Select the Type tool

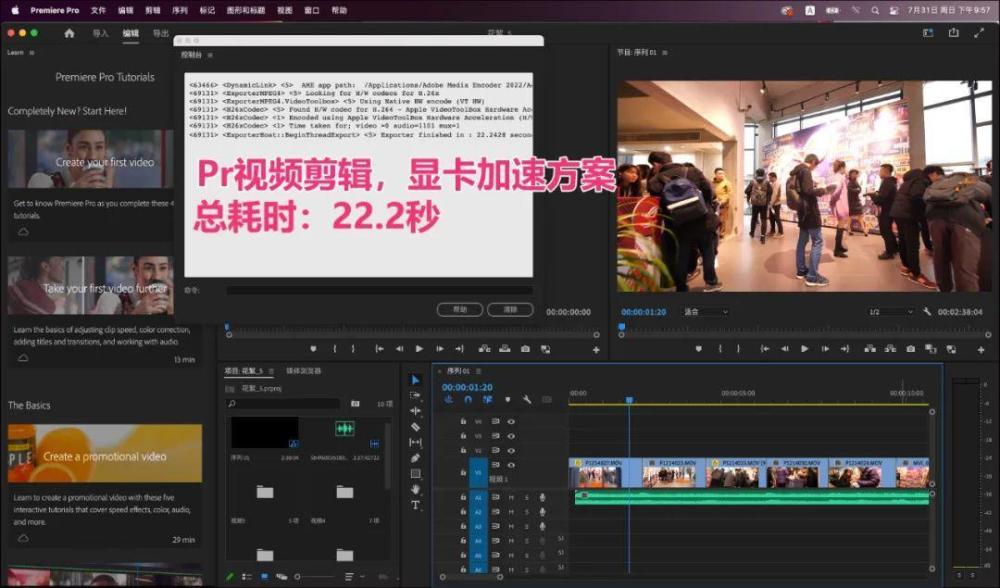pos(416,505)
